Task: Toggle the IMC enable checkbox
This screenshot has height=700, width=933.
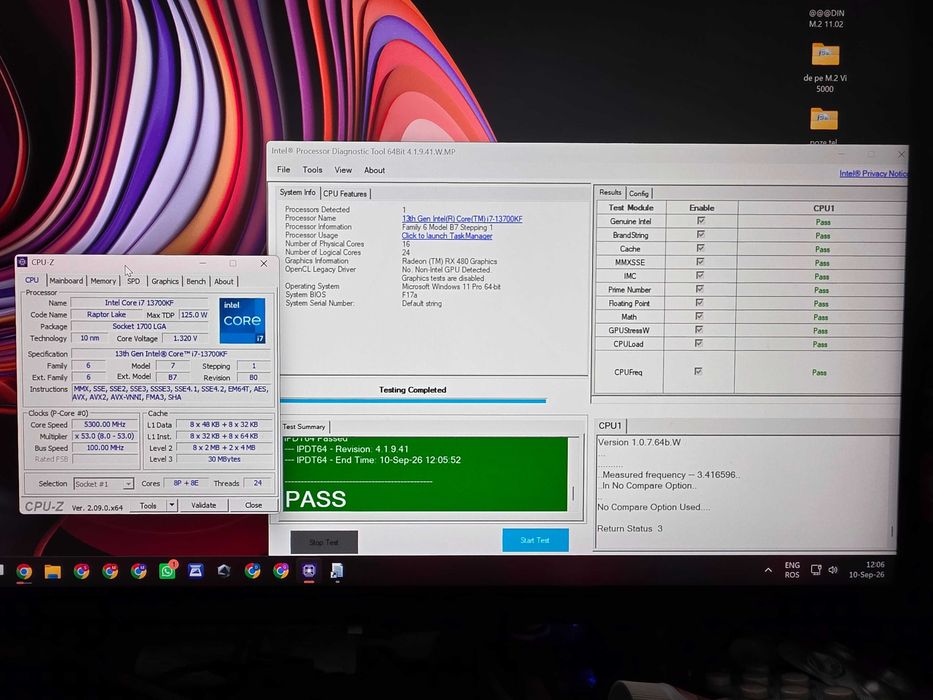Action: click(700, 276)
